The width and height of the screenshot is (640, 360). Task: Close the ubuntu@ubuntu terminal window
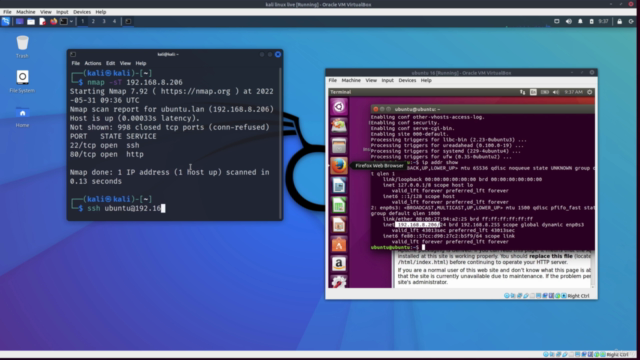(376, 109)
